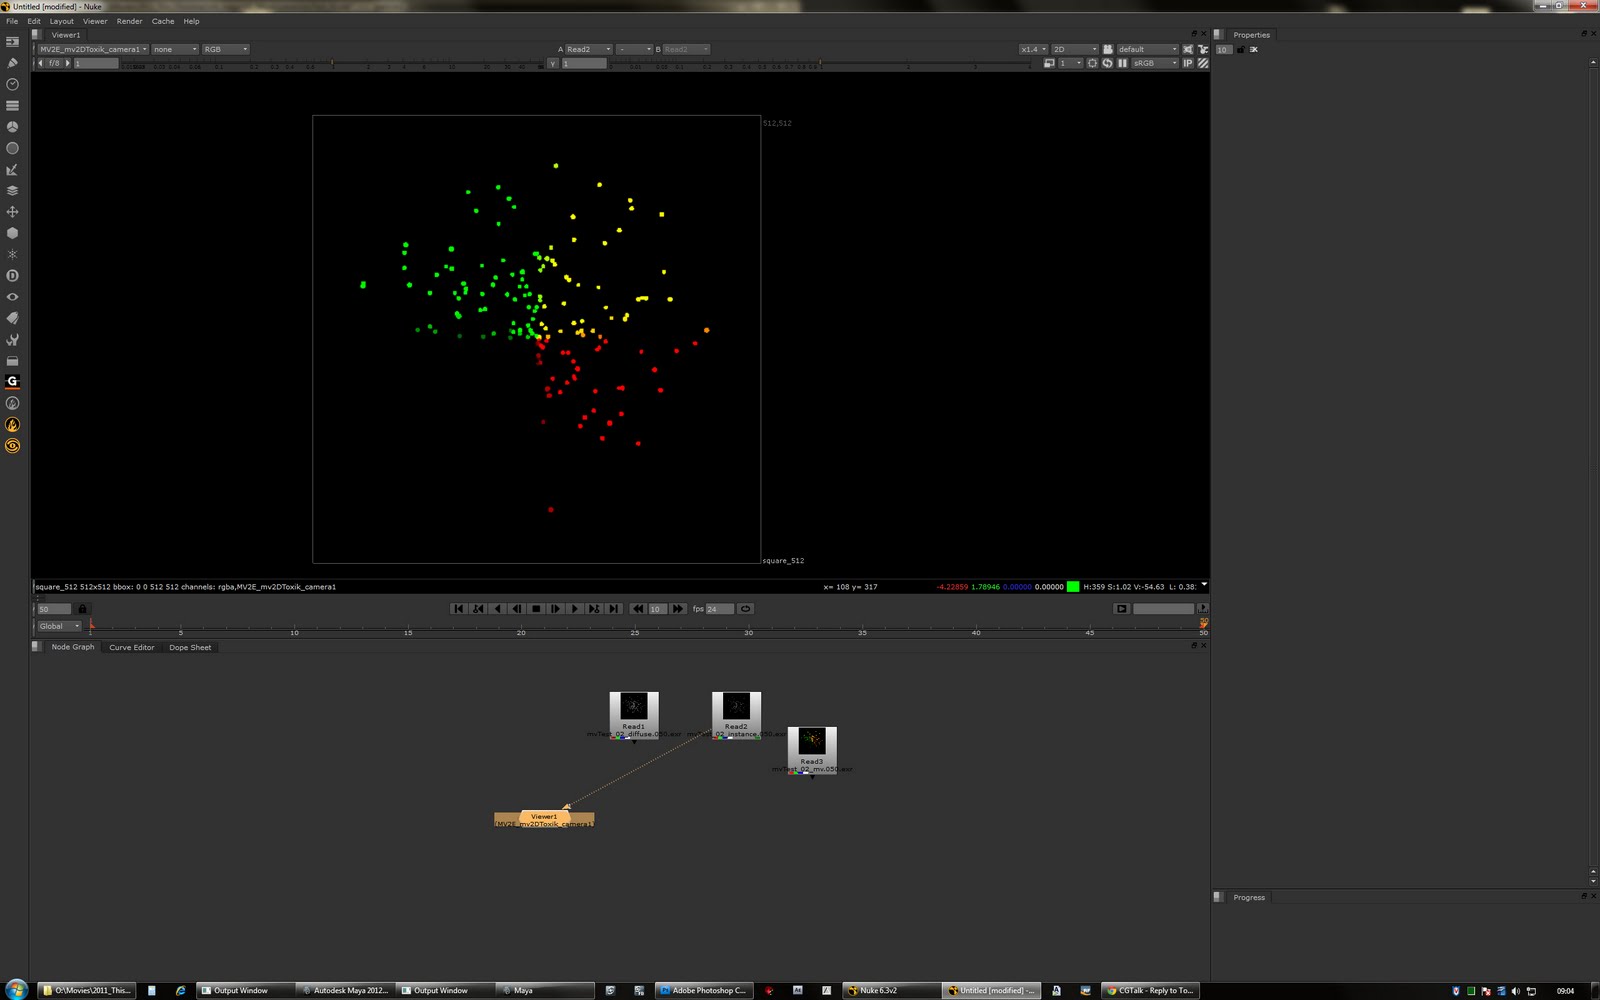Select the Read3 node thumbnail
Viewport: 1600px width, 1000px height.
point(812,740)
